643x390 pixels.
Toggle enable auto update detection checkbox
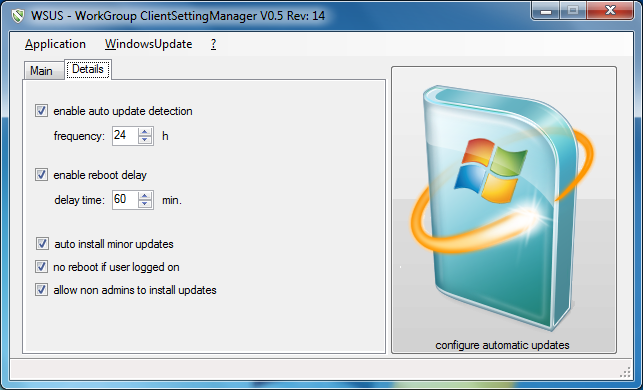click(41, 111)
